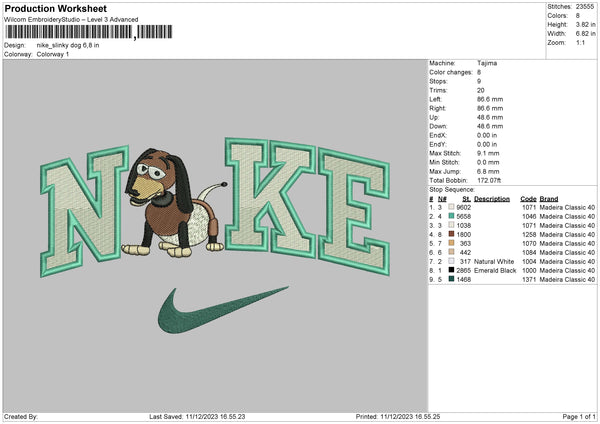Click the Slinky dog in the design preview
This screenshot has width=600, height=424.
174,203
